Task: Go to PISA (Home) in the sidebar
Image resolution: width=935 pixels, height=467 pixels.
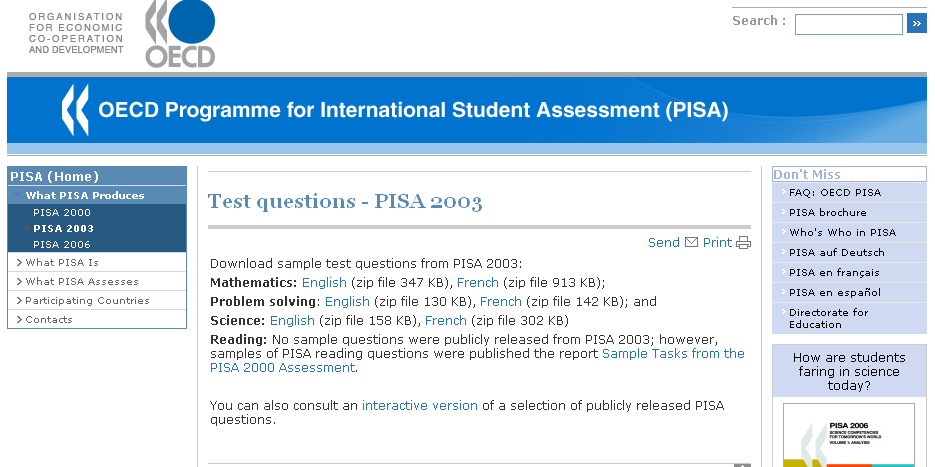Action: click(x=55, y=176)
